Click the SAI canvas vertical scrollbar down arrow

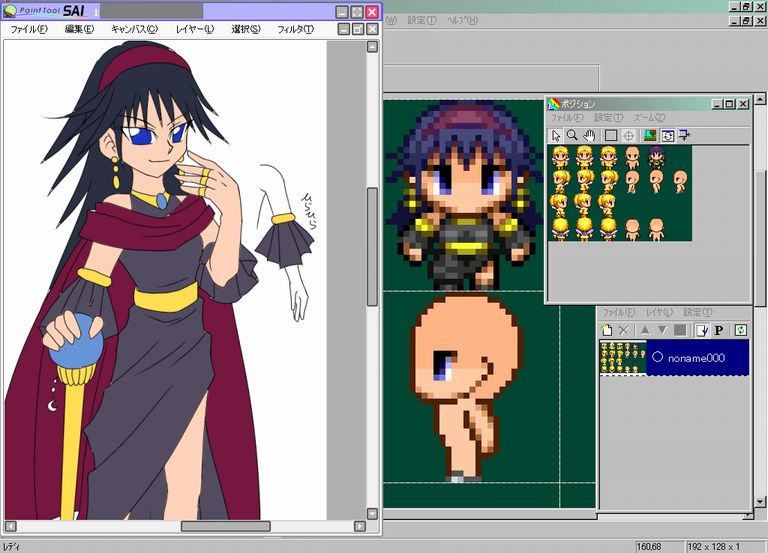372,513
